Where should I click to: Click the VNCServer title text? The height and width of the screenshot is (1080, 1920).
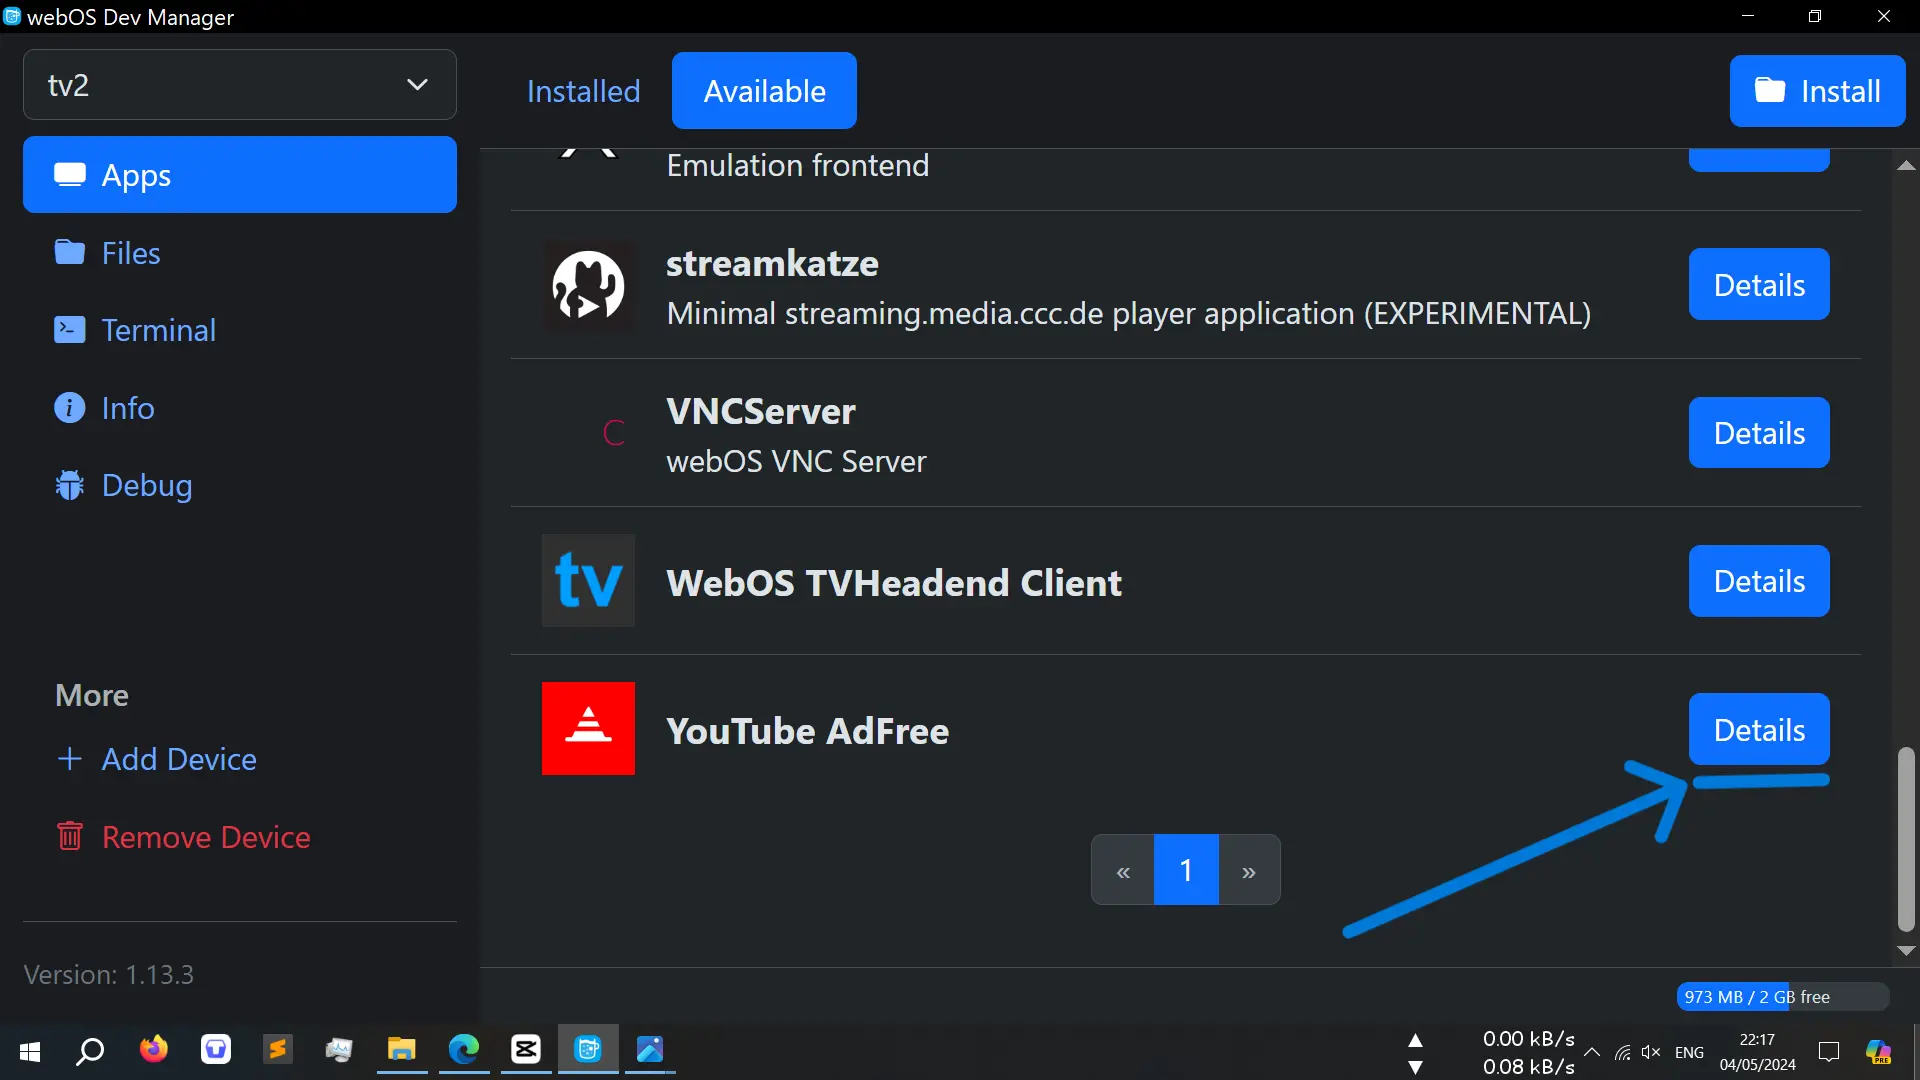[x=761, y=412]
